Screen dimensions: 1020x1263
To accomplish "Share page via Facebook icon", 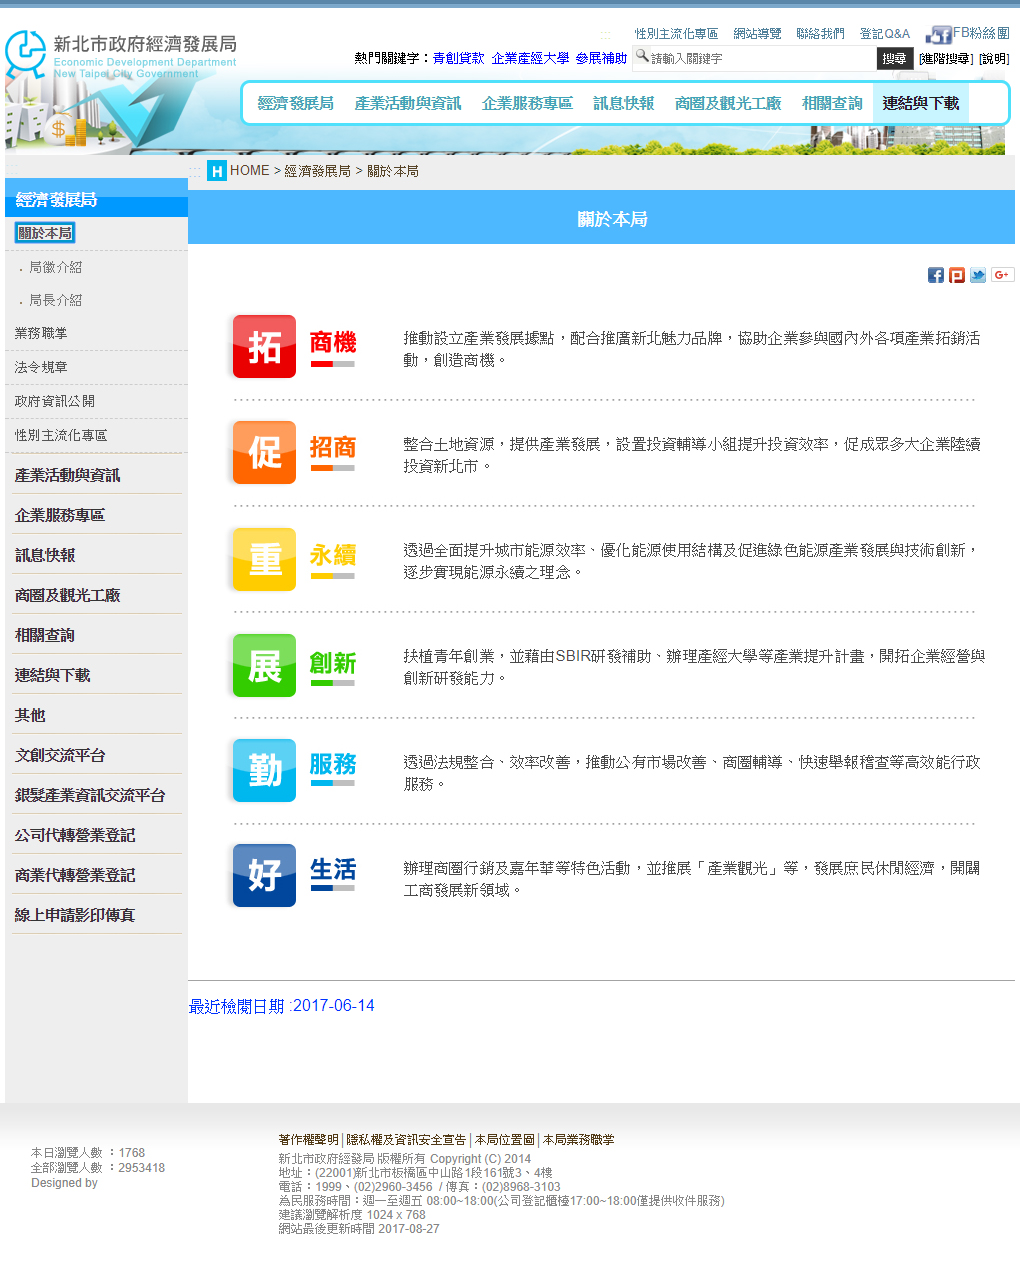I will (x=935, y=275).
